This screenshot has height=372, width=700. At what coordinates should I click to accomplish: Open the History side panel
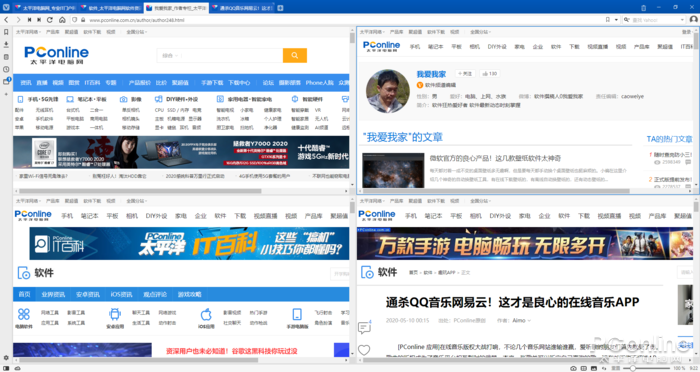pos(6,69)
